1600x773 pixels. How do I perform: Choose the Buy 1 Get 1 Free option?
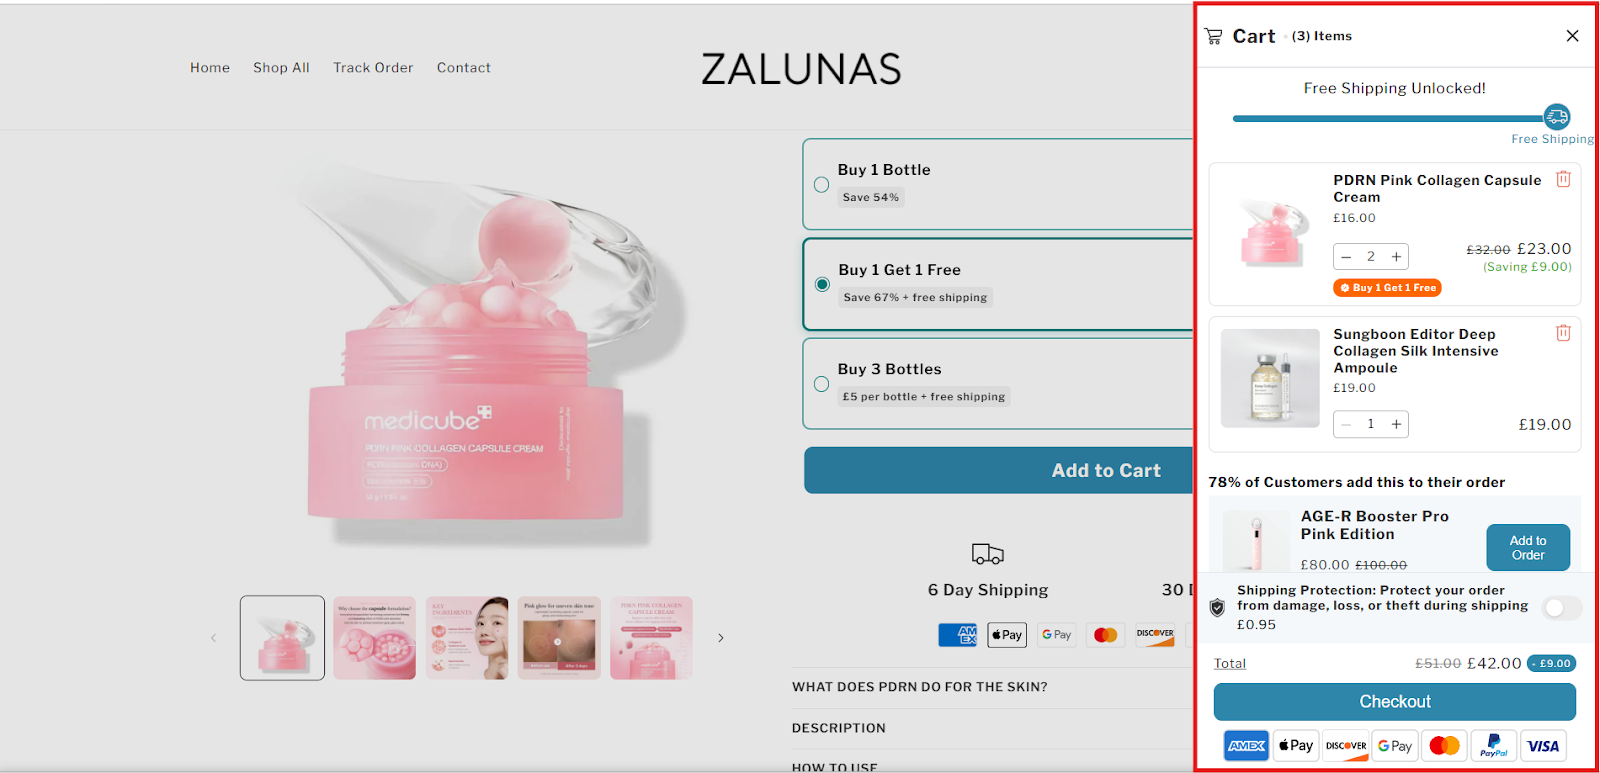[x=822, y=284]
